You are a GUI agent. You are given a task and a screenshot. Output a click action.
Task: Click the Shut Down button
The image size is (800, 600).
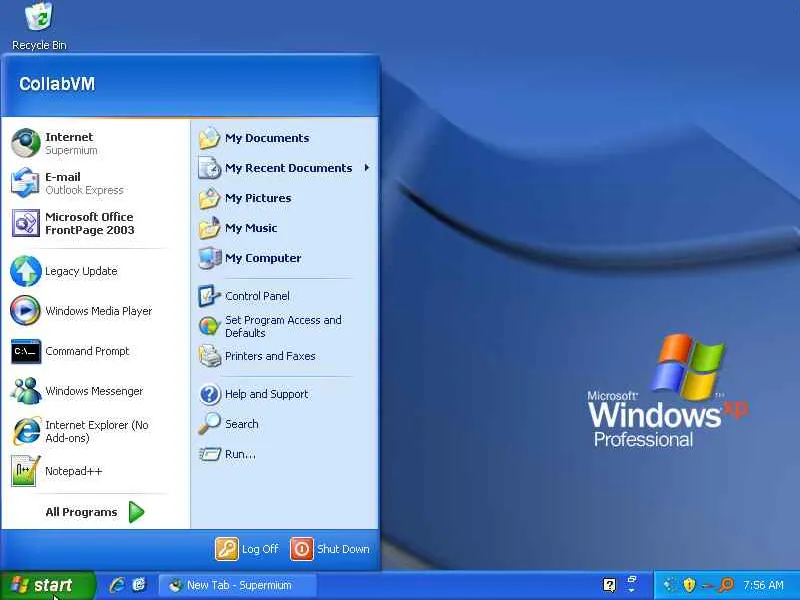coord(330,549)
